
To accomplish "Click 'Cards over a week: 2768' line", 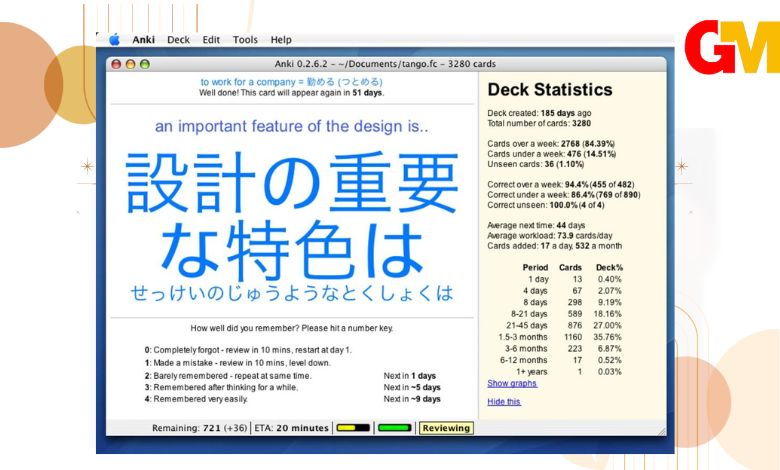I will [x=551, y=144].
